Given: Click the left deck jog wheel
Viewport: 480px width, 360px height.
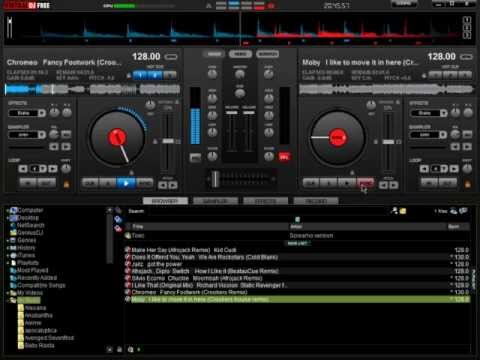Looking at the screenshot, I should coord(117,138).
